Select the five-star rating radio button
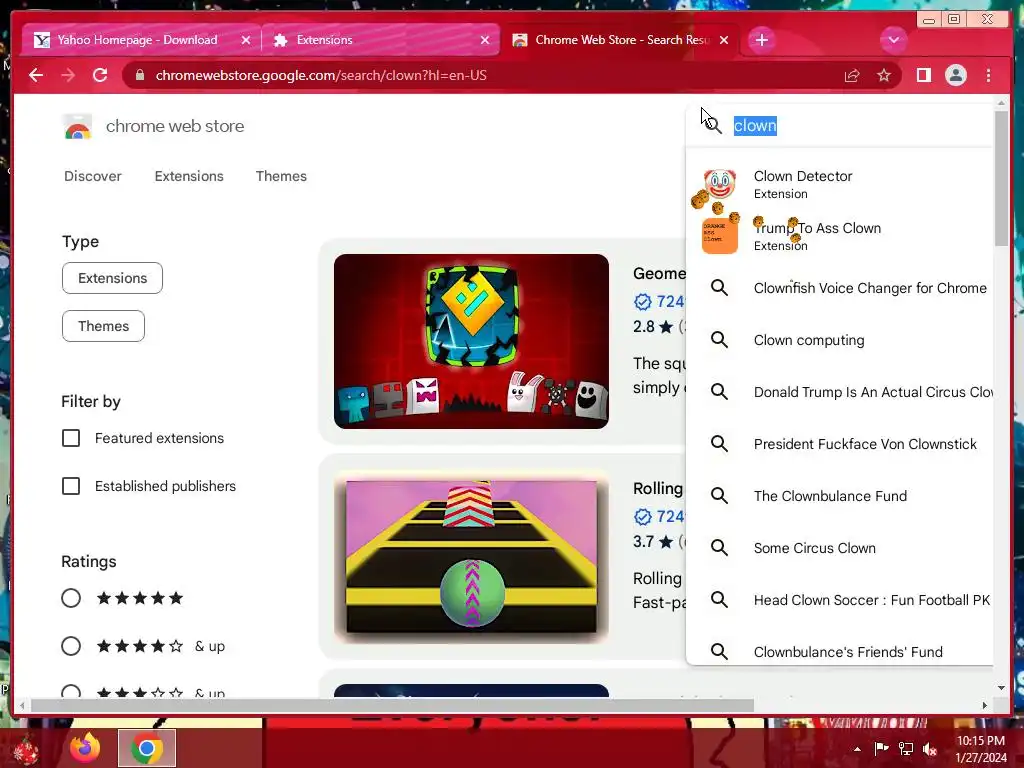 point(71,598)
